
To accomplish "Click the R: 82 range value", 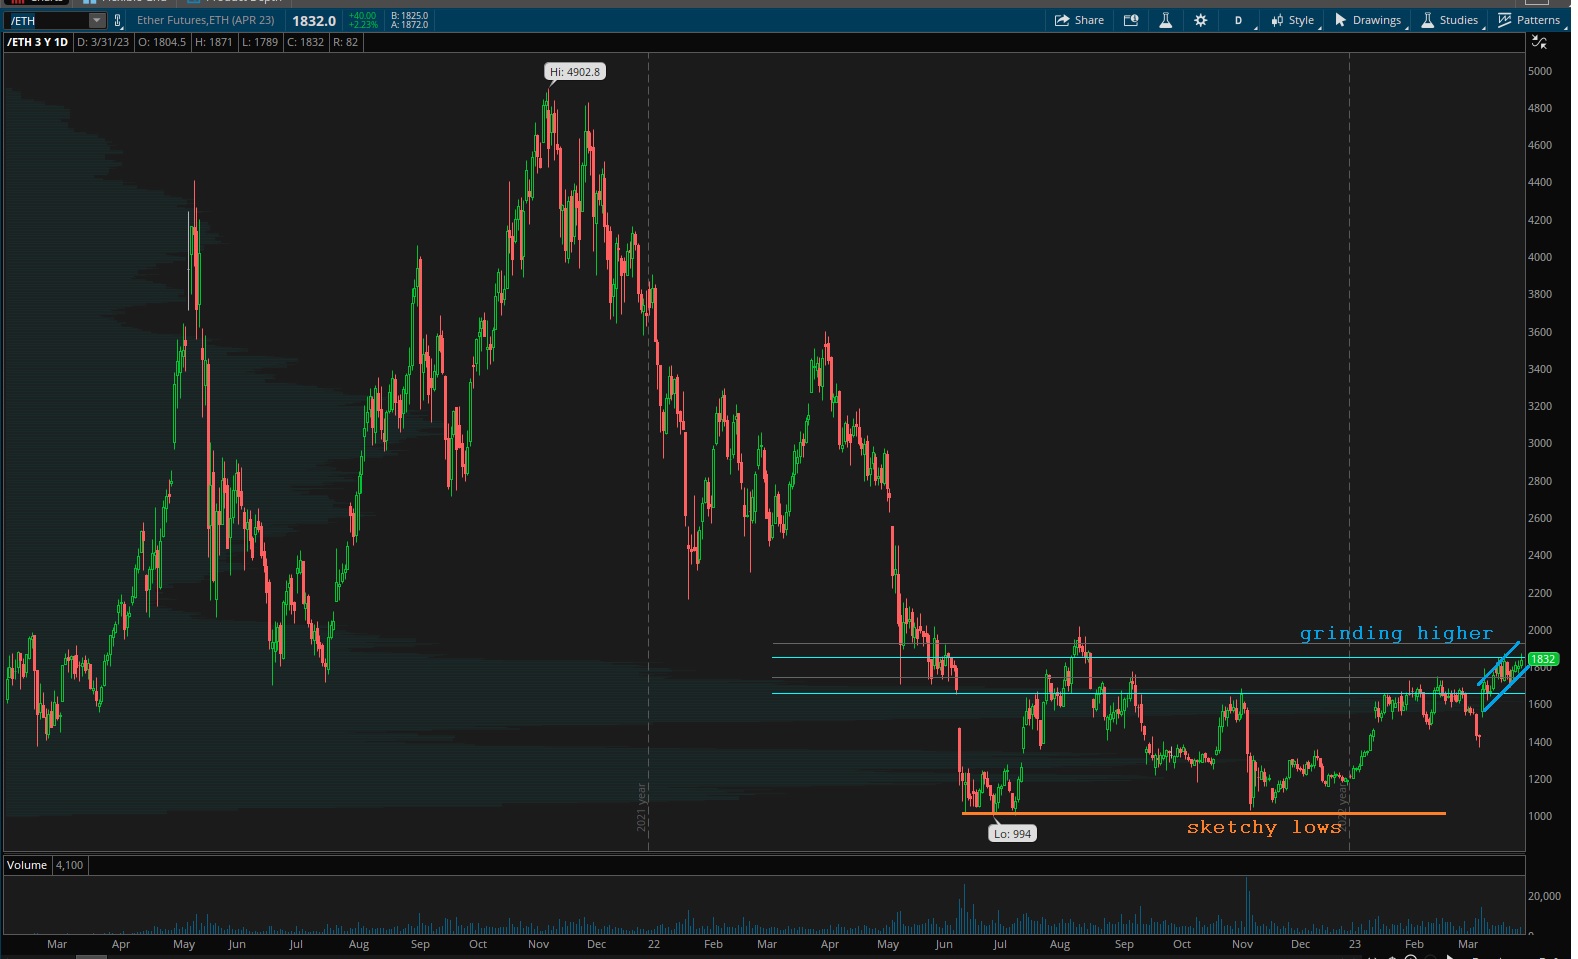I will pyautogui.click(x=345, y=42).
